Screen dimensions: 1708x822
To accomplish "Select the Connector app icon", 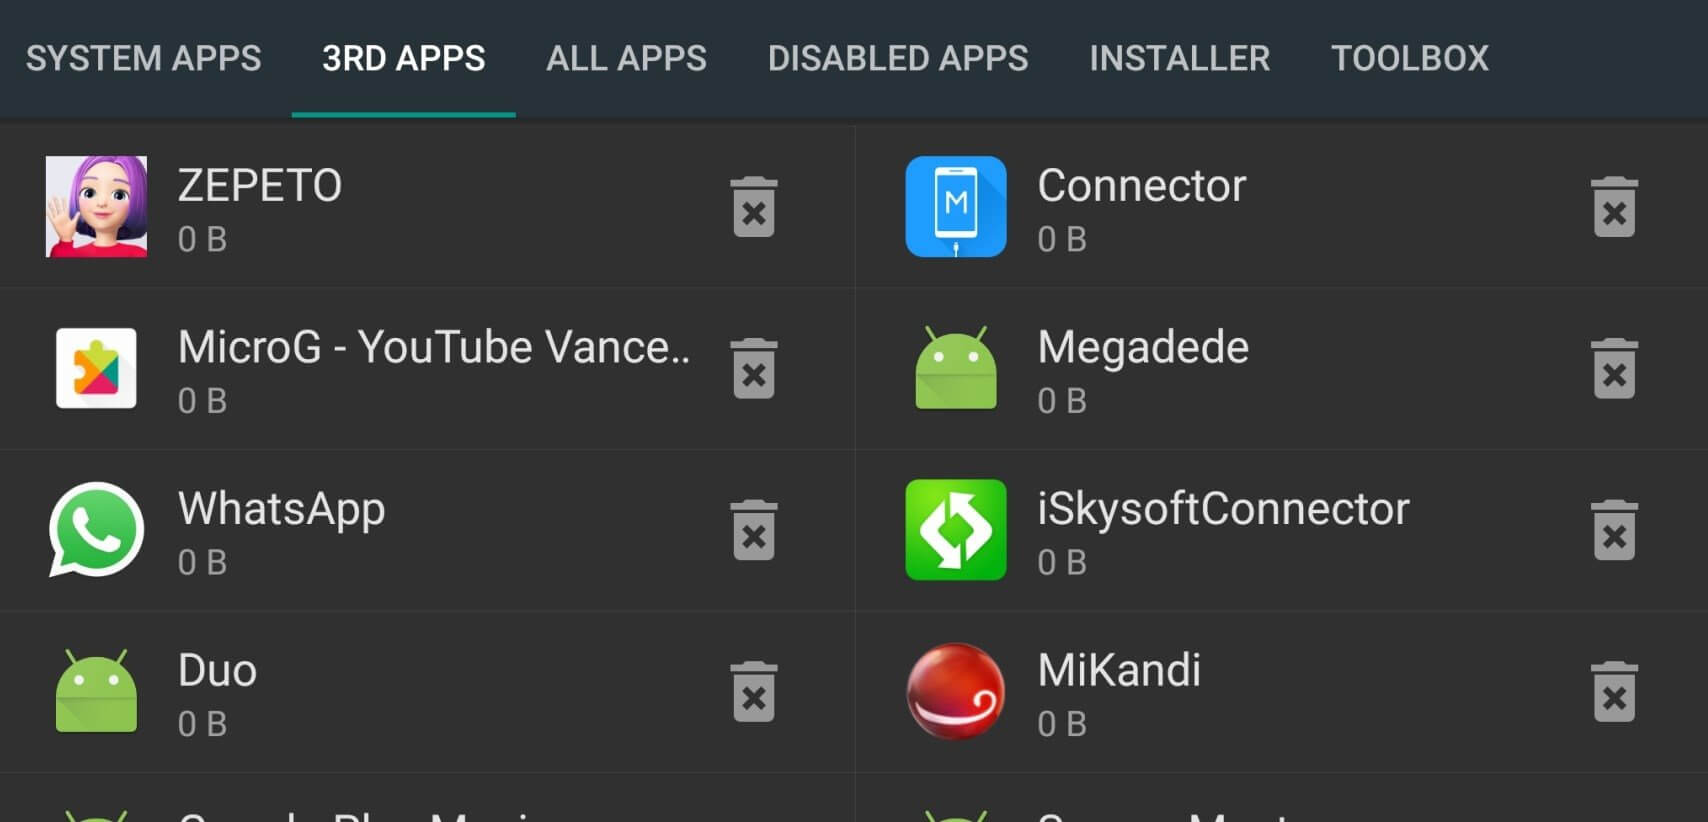I will (x=955, y=206).
